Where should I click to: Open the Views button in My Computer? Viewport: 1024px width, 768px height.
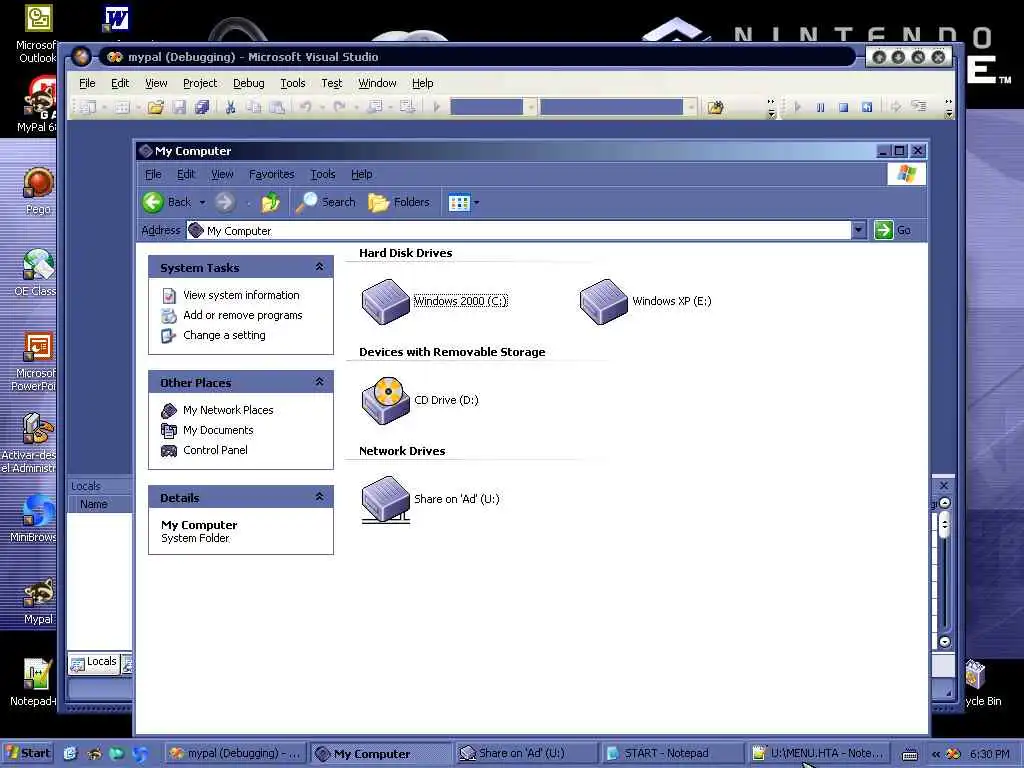[x=459, y=202]
